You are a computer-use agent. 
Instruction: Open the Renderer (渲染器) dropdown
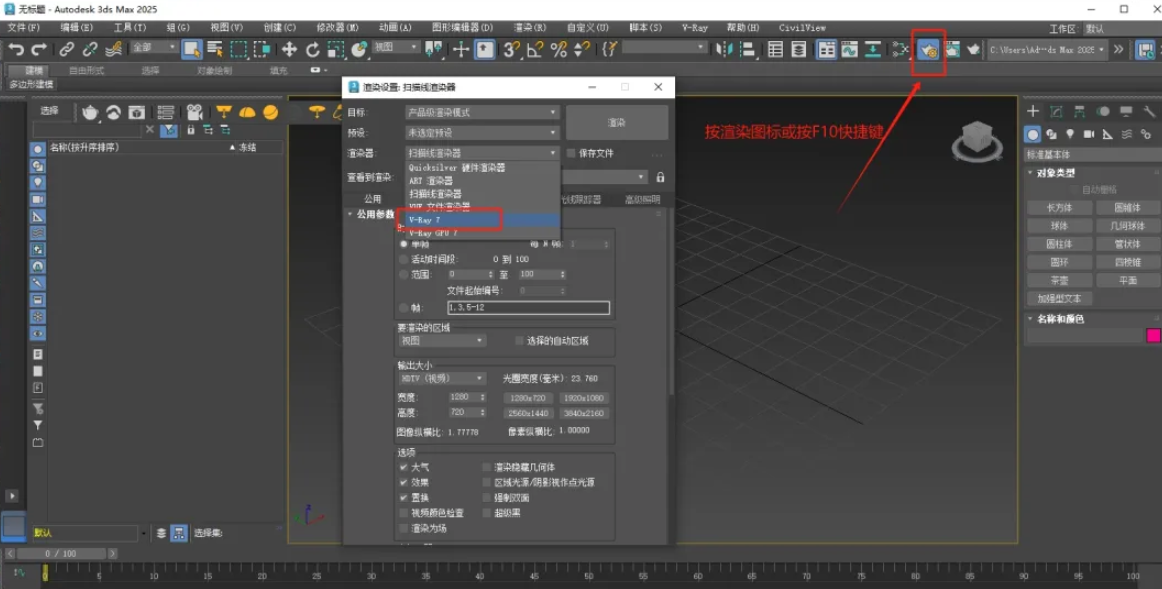point(482,153)
